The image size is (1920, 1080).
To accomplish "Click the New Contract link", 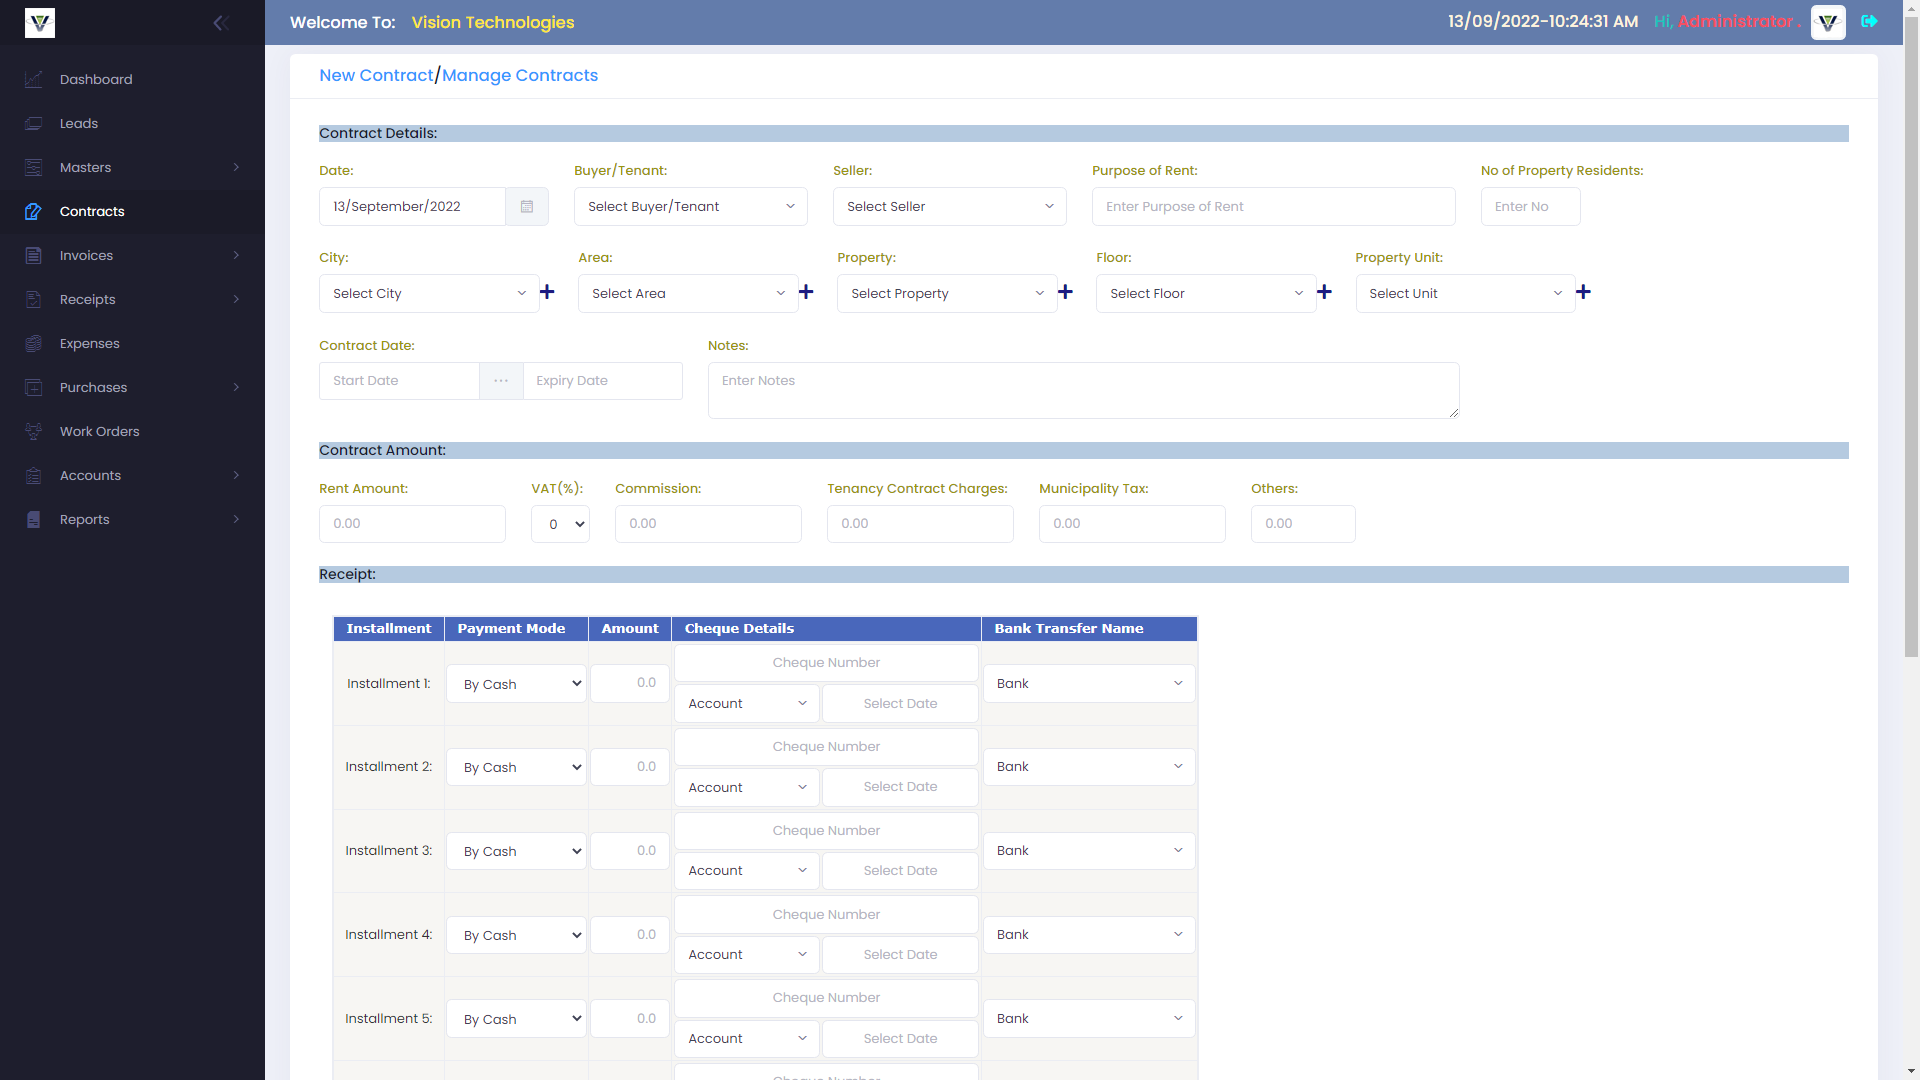I will point(375,75).
